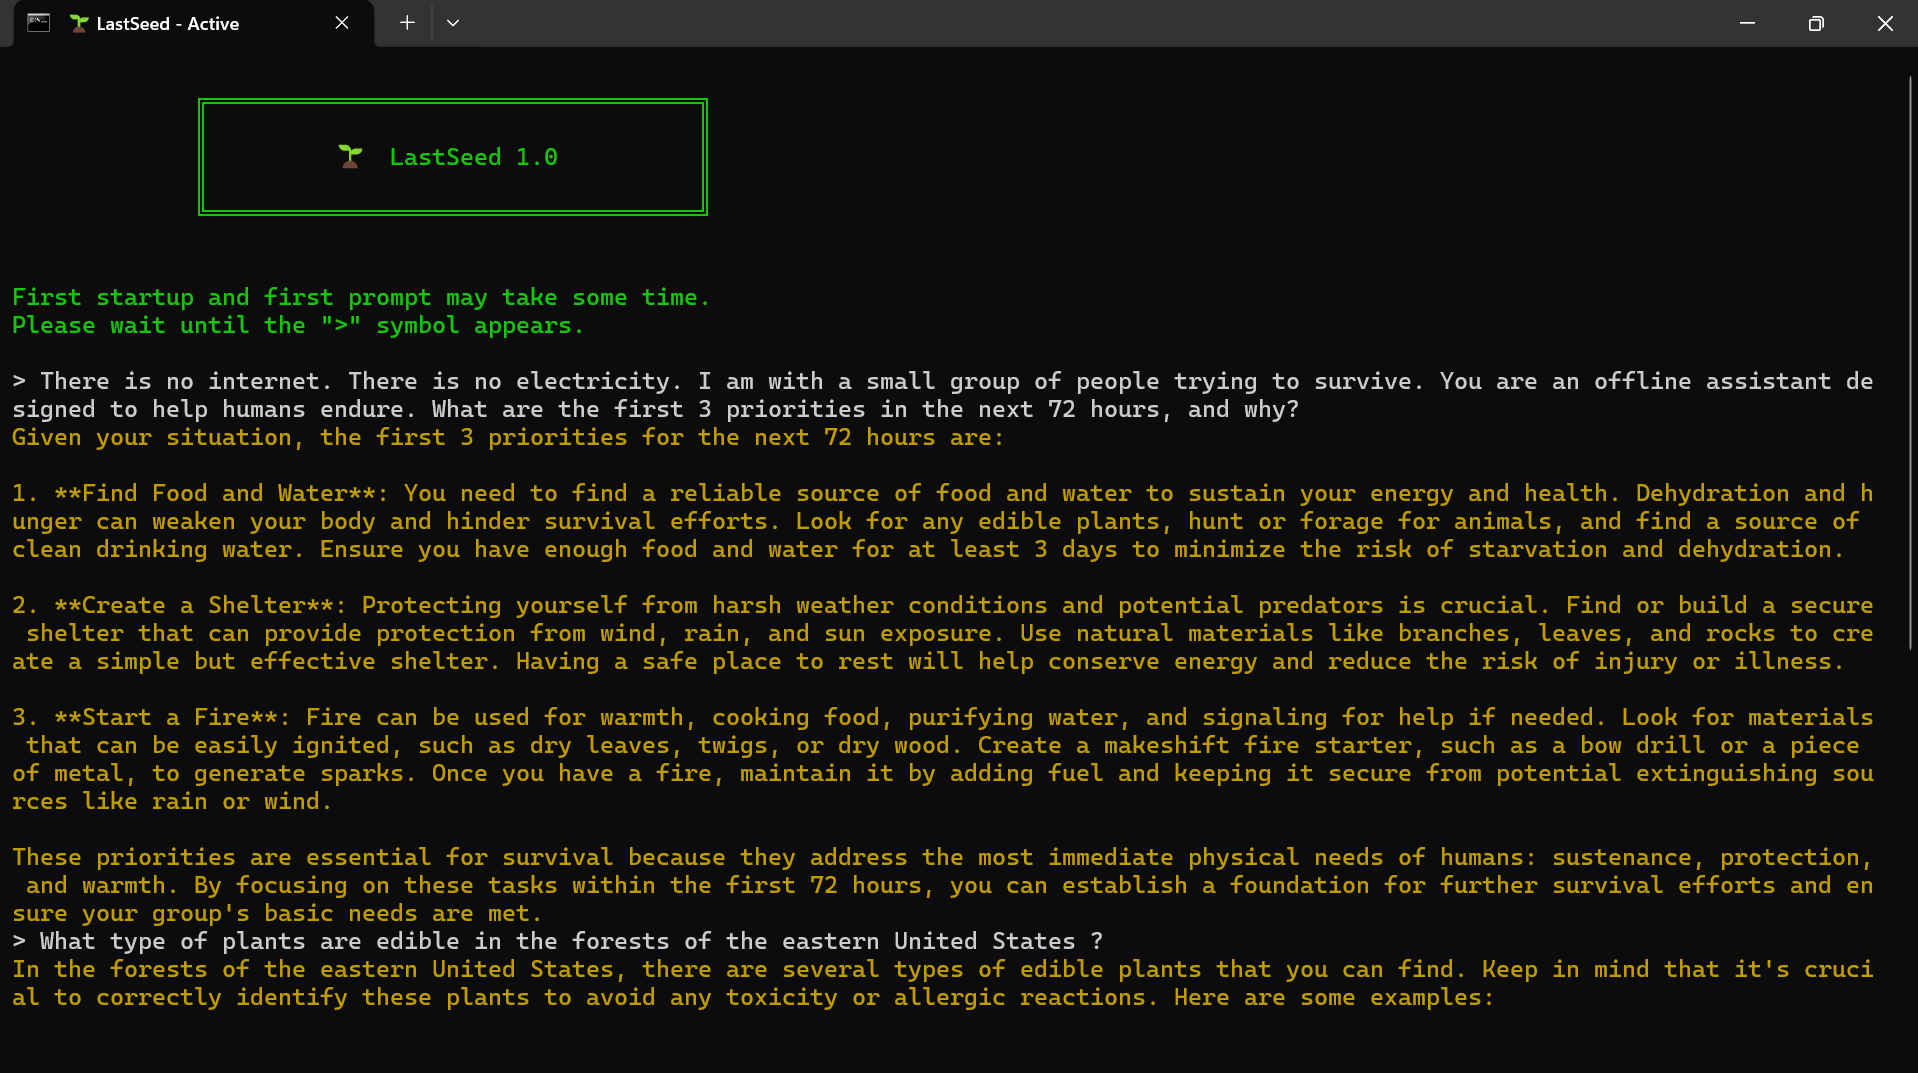The height and width of the screenshot is (1073, 1918).
Task: Close the LastSeed - Active tab
Action: [x=342, y=23]
